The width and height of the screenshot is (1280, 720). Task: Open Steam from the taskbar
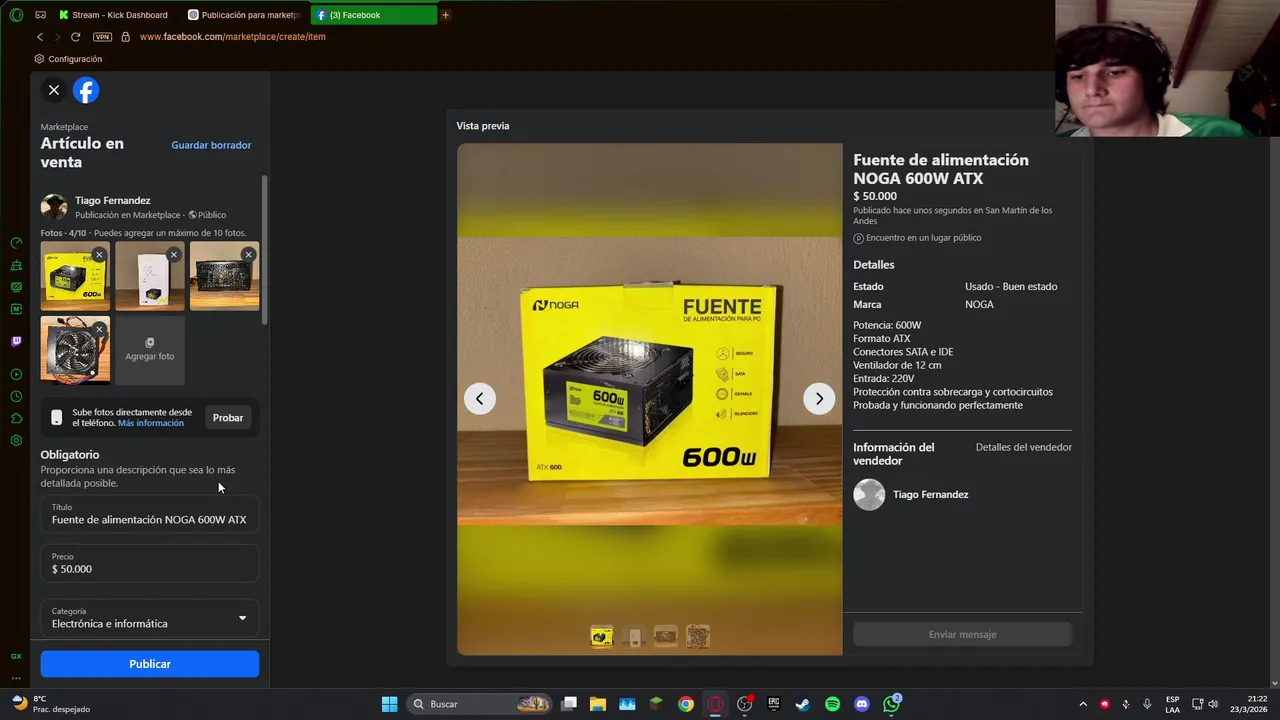(802, 704)
